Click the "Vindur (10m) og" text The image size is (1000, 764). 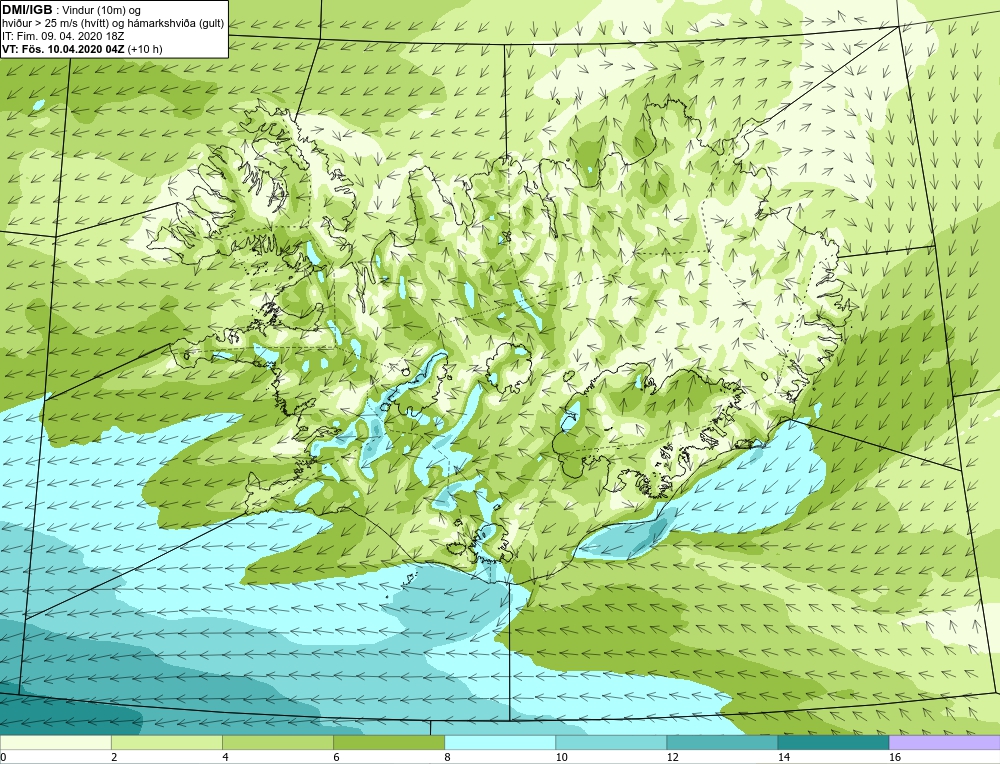(100, 10)
